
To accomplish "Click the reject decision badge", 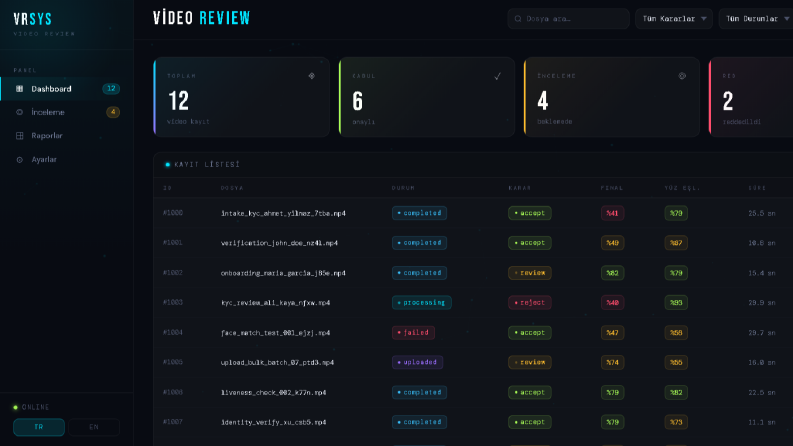I will click(x=530, y=302).
